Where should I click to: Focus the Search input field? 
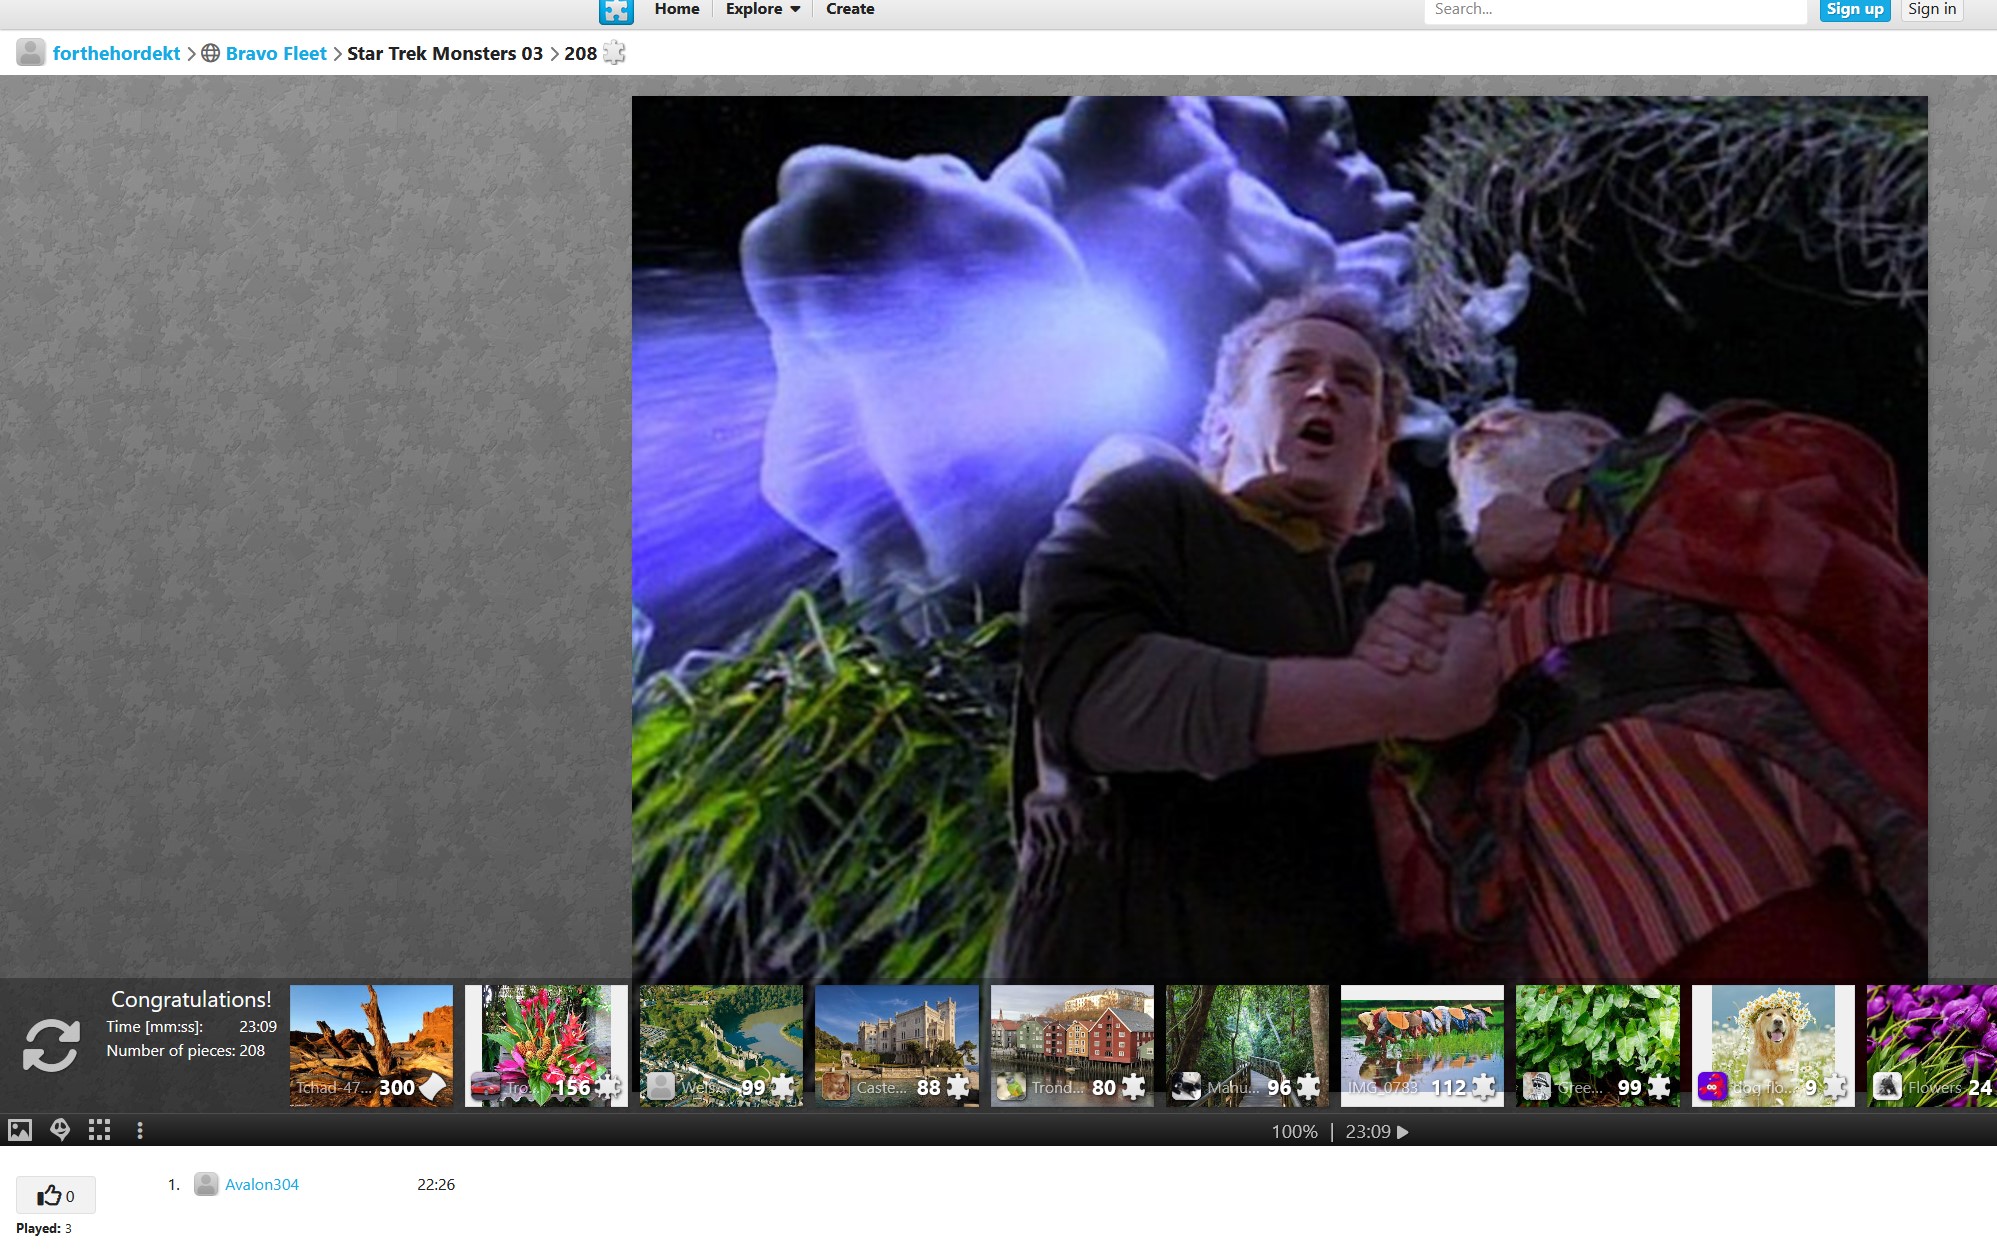click(x=1614, y=10)
